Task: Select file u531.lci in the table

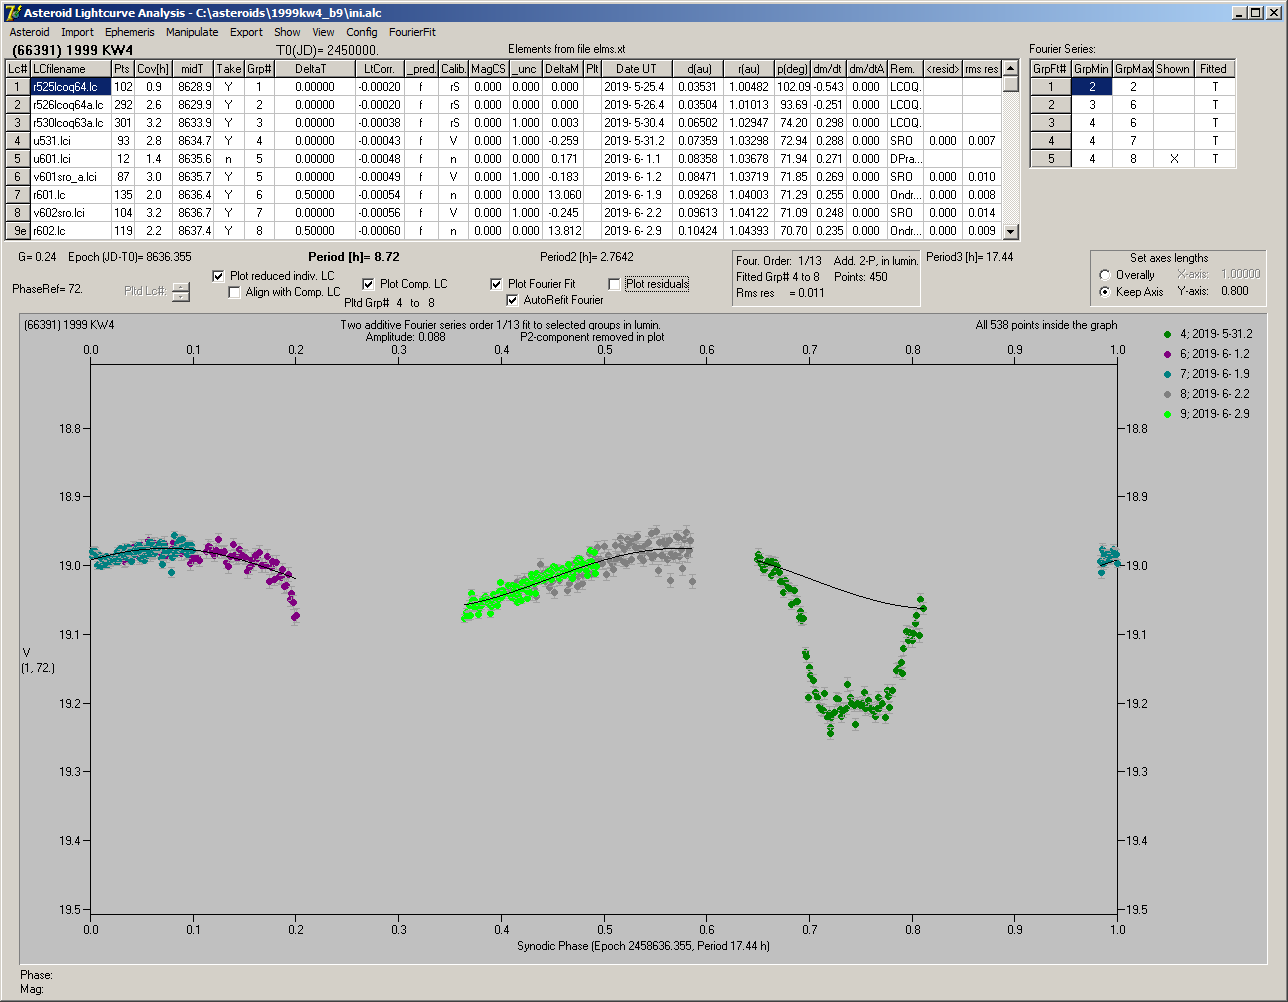Action: (70, 141)
